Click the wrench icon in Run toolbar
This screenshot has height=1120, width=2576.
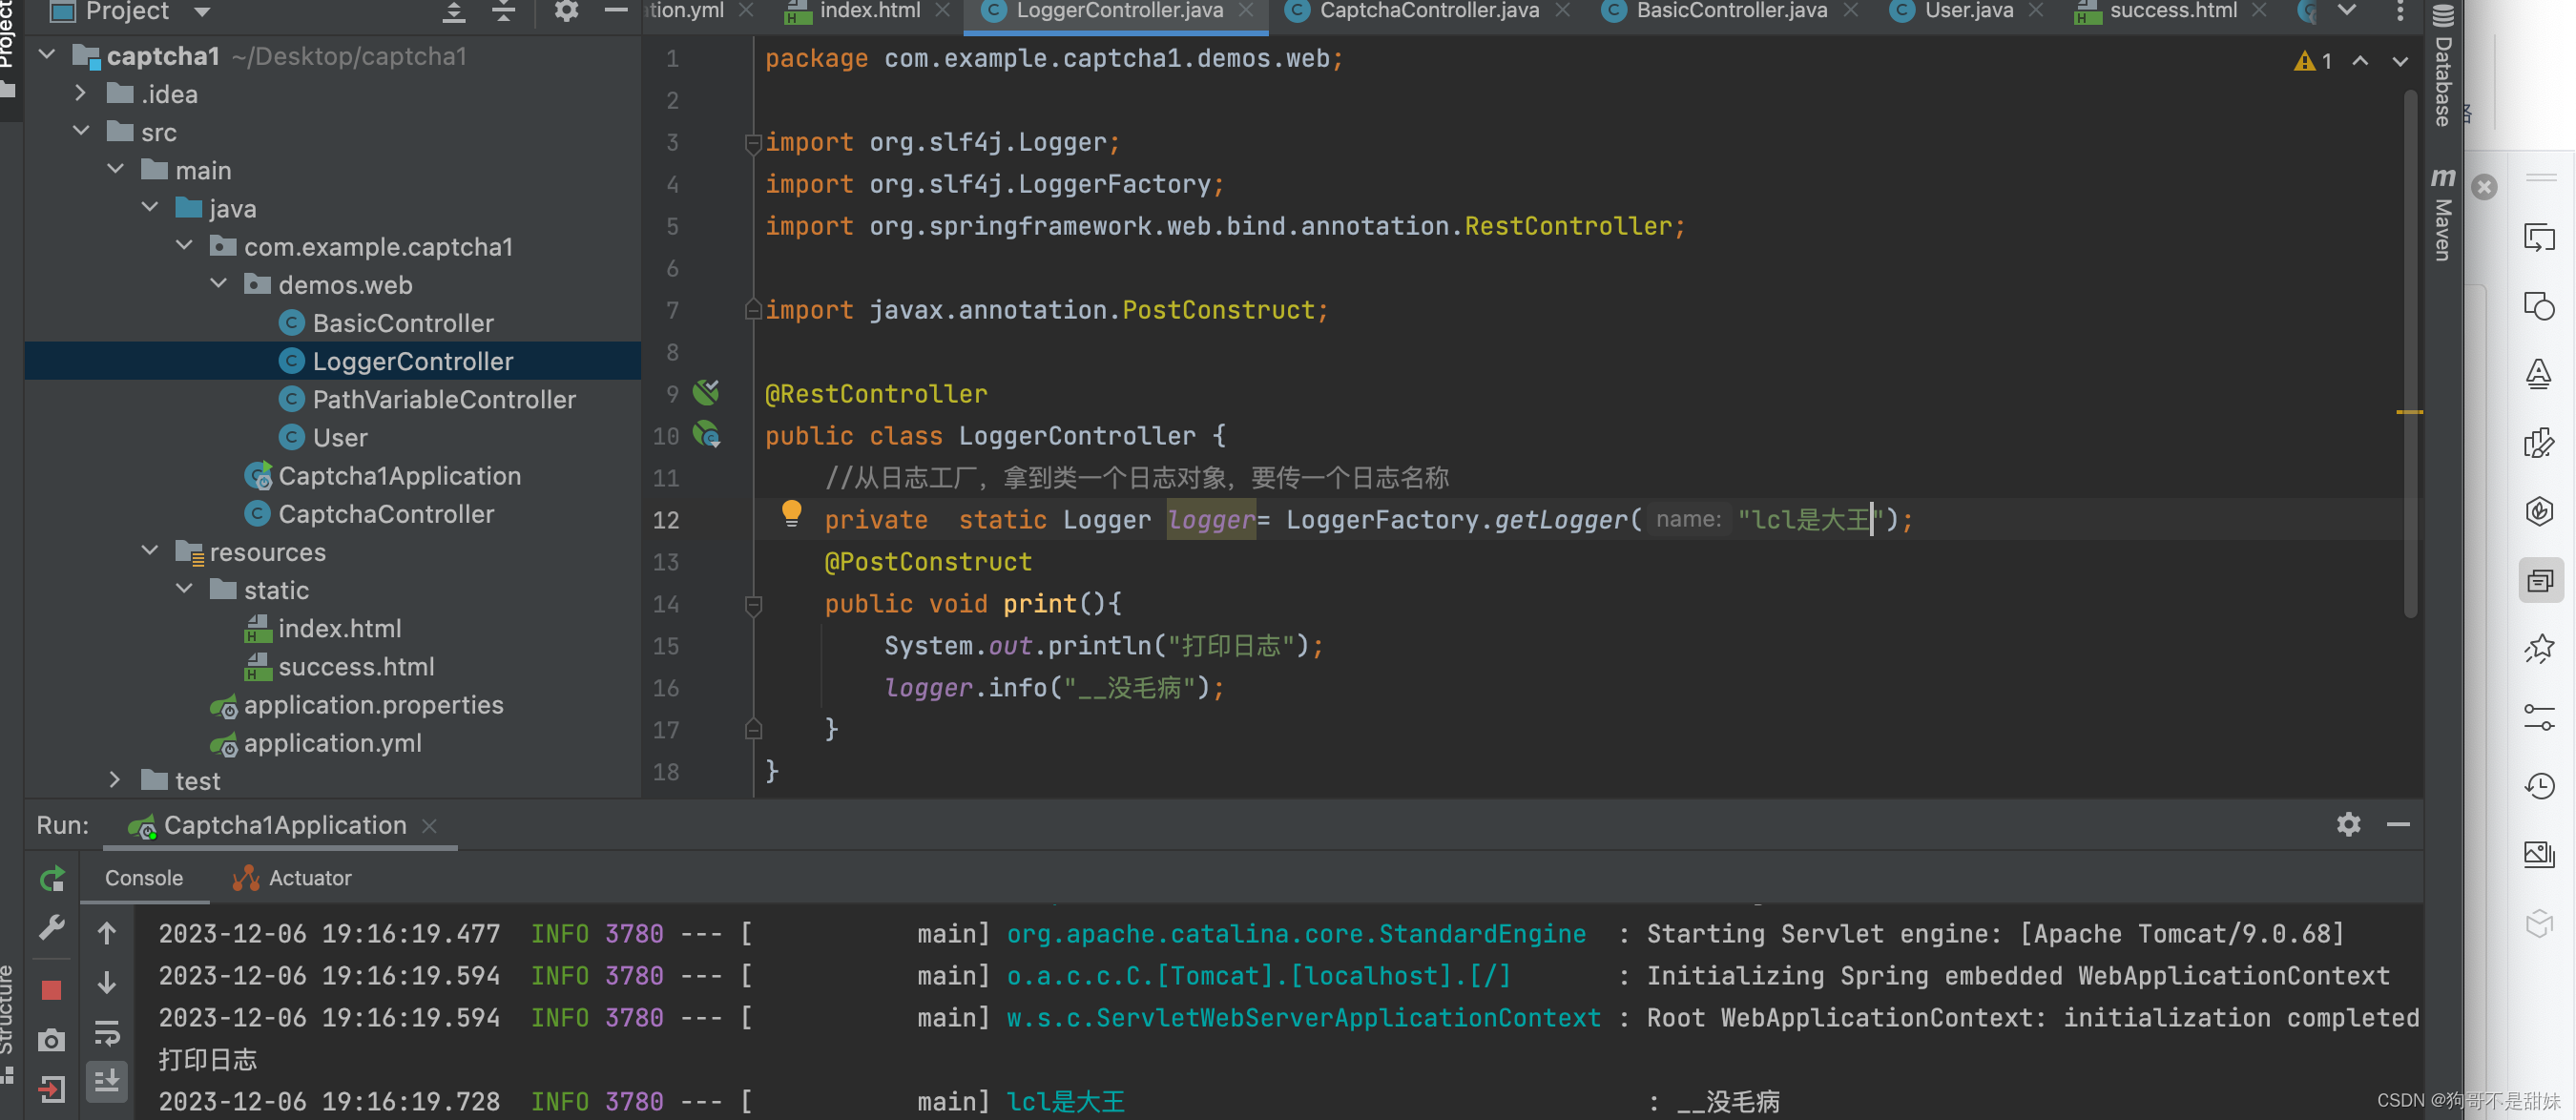[52, 928]
